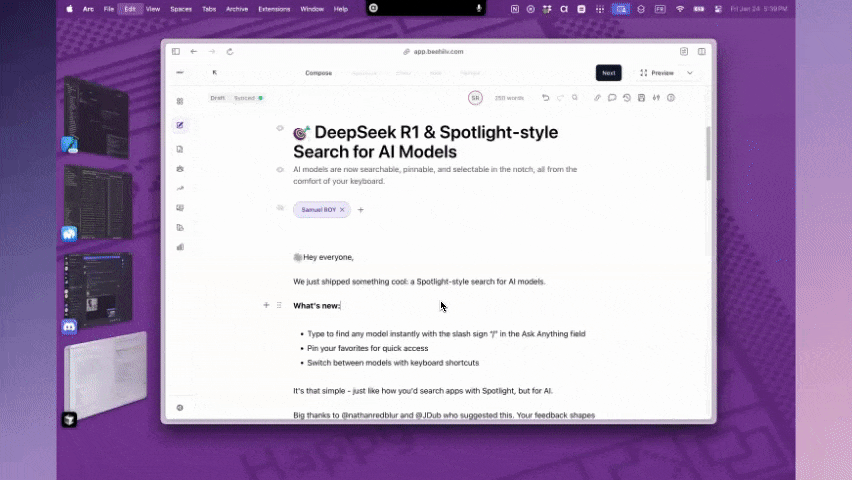Screen dimensions: 852x480
Task: Open Control Center in menu bar
Action: (718, 9)
